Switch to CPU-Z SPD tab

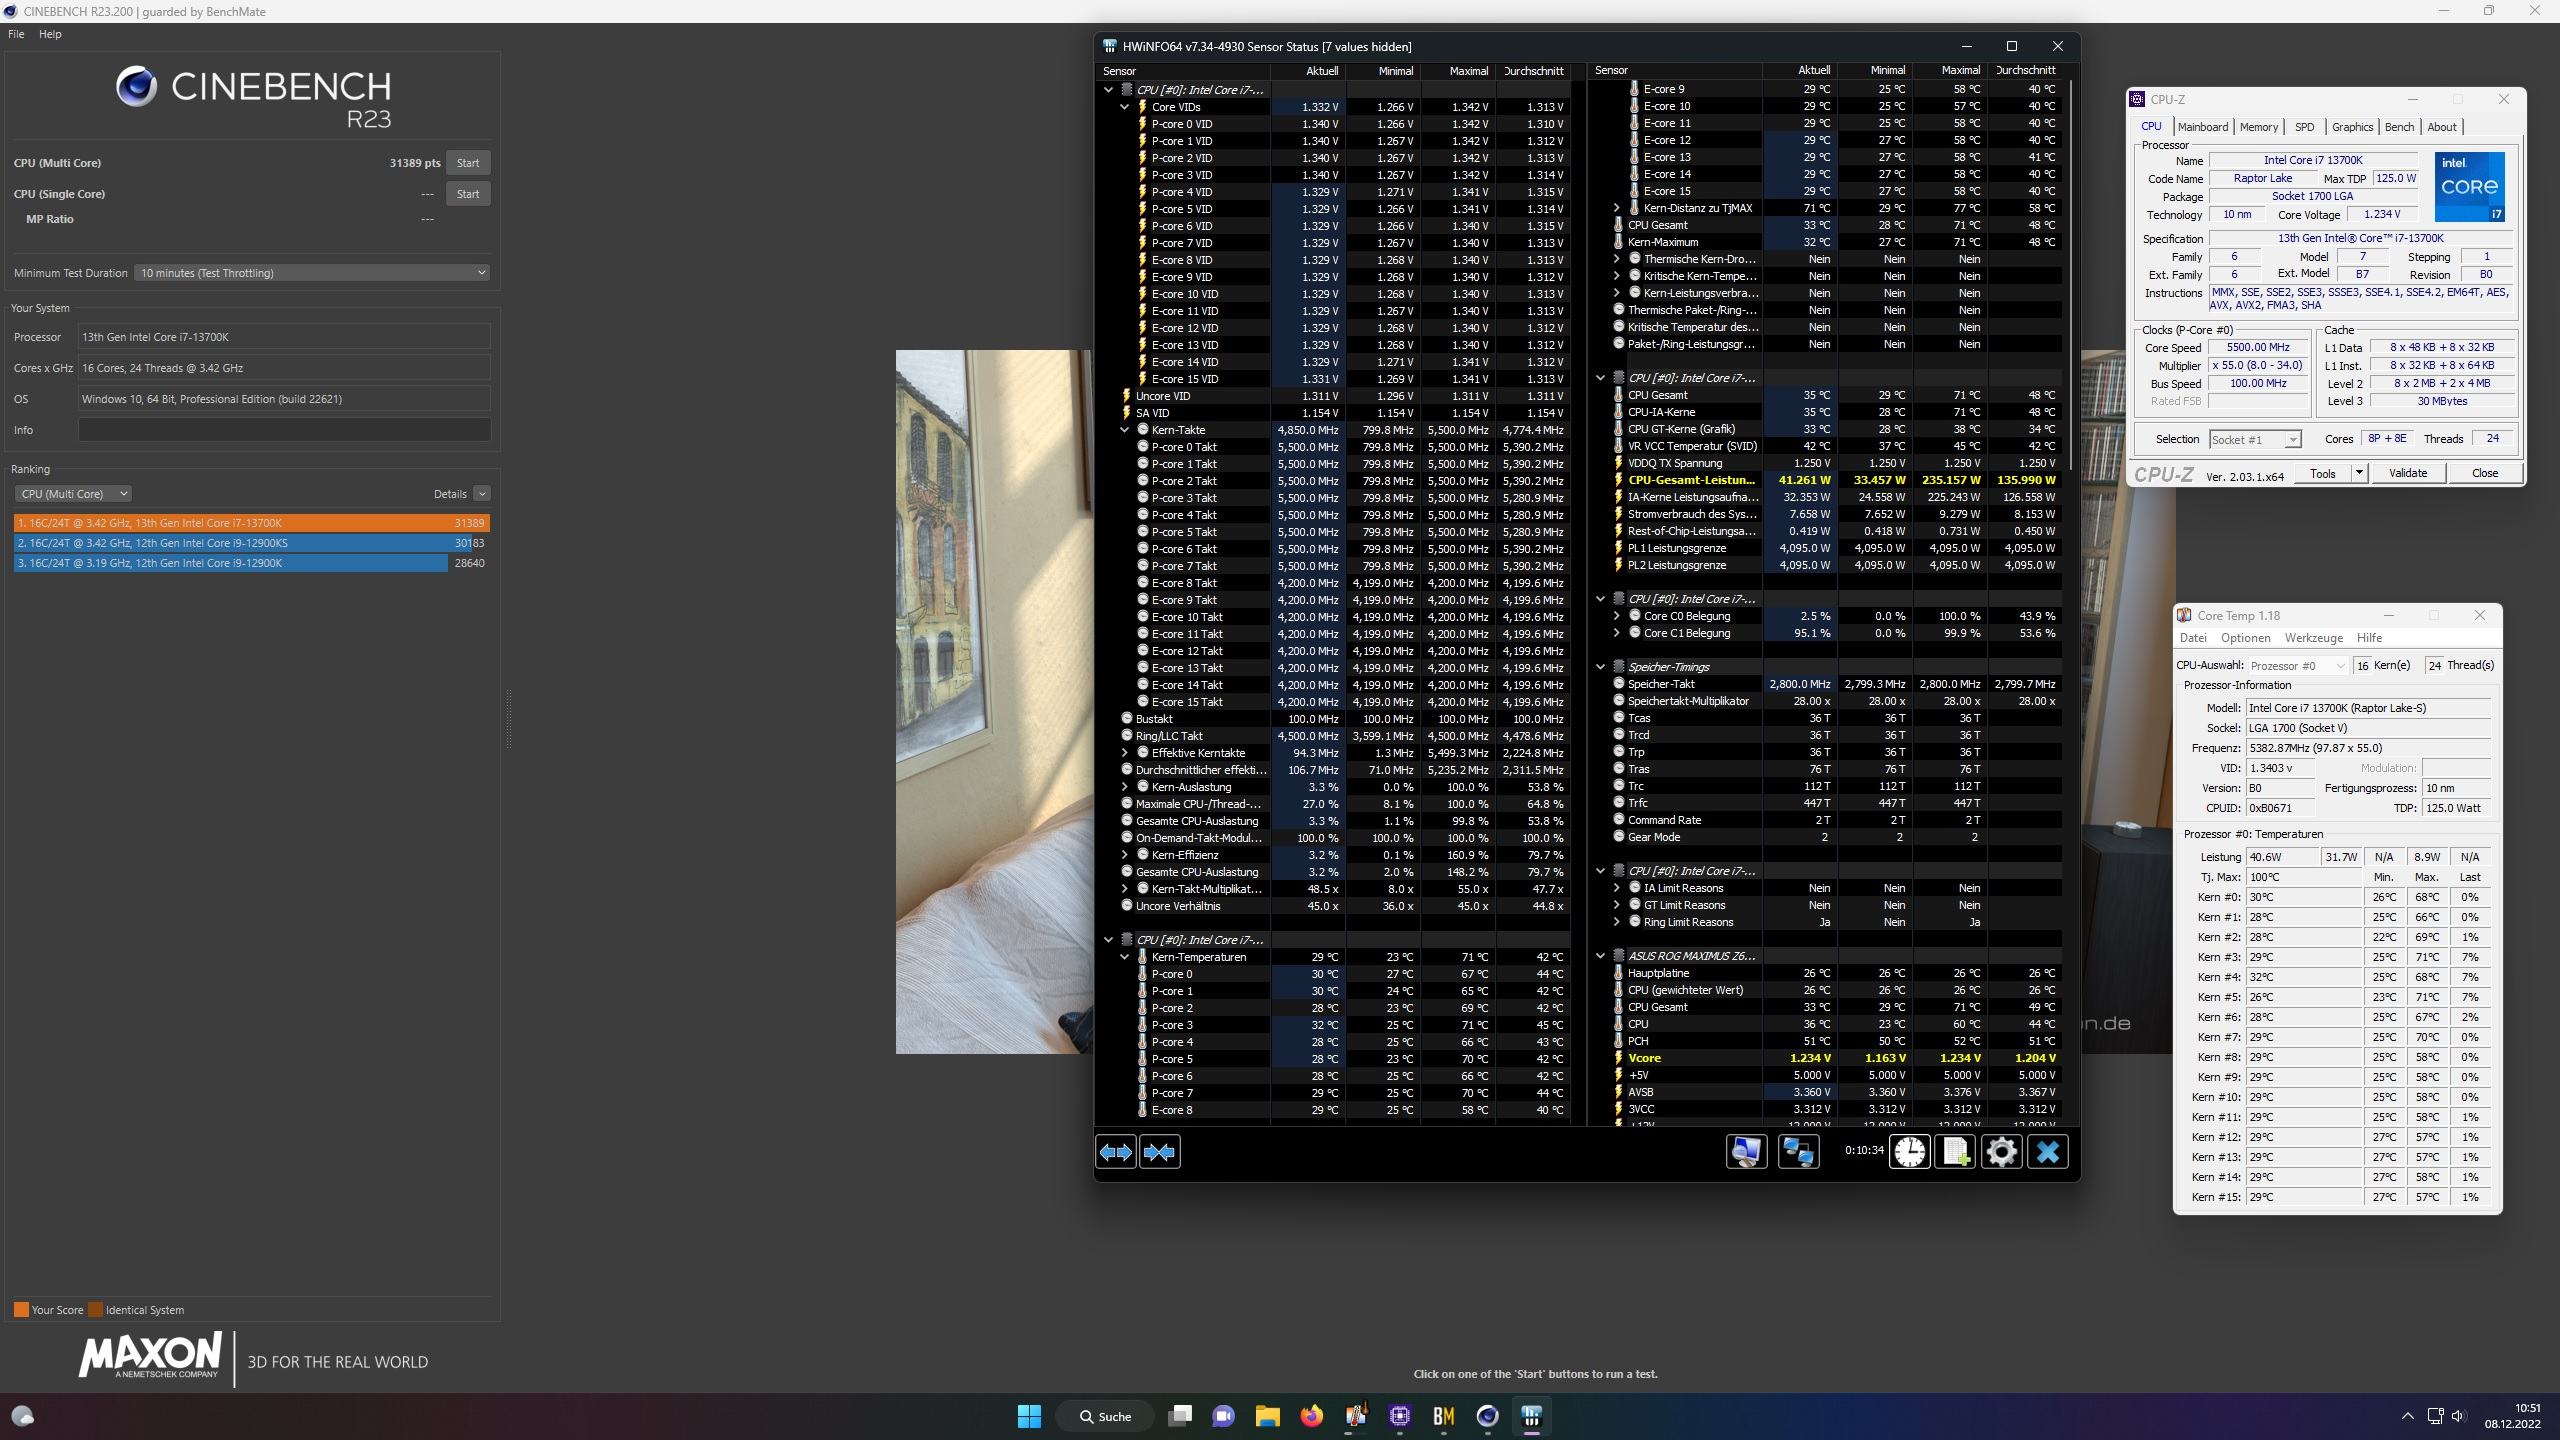tap(2305, 127)
